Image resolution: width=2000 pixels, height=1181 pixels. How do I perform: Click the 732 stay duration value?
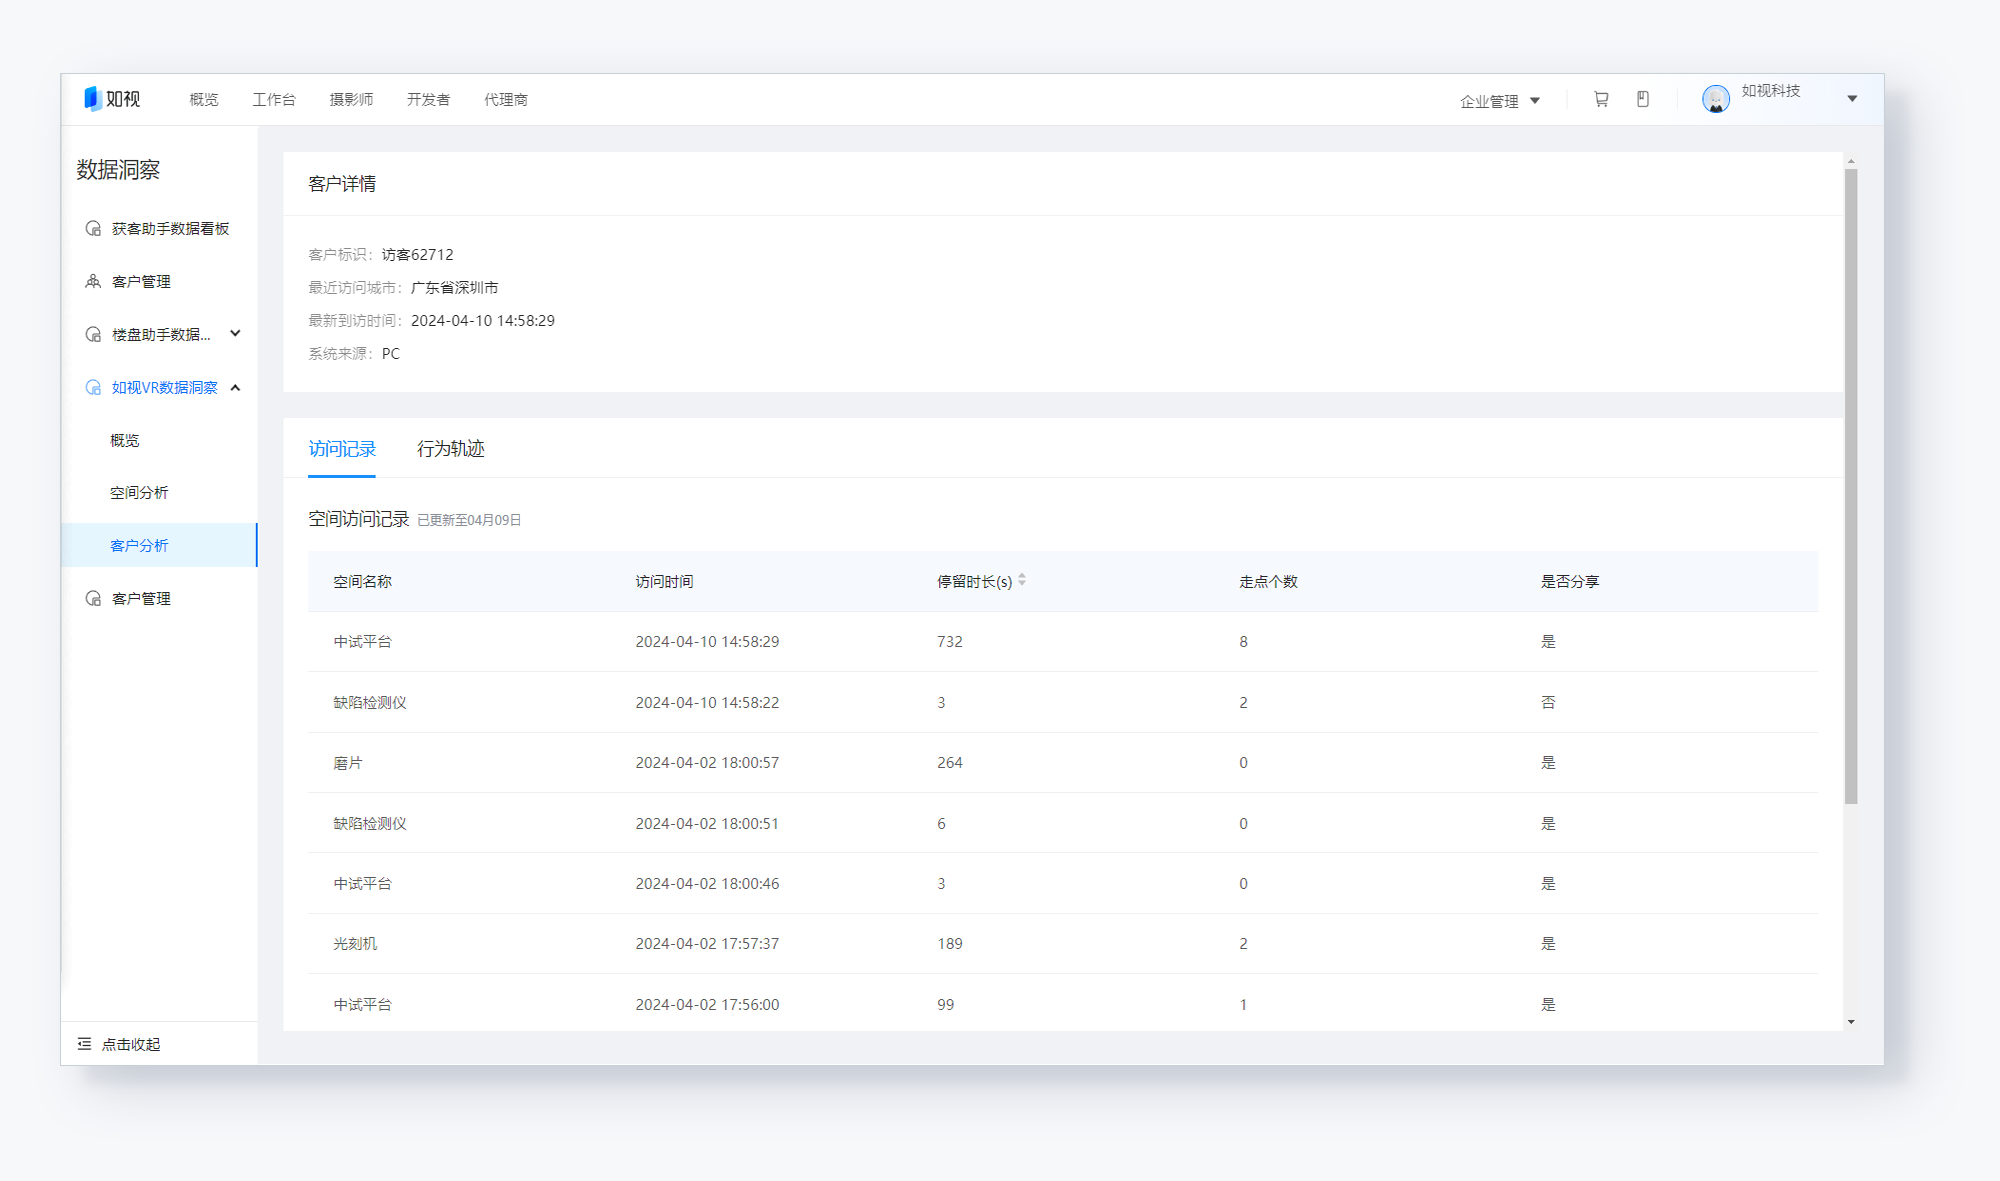tap(950, 641)
